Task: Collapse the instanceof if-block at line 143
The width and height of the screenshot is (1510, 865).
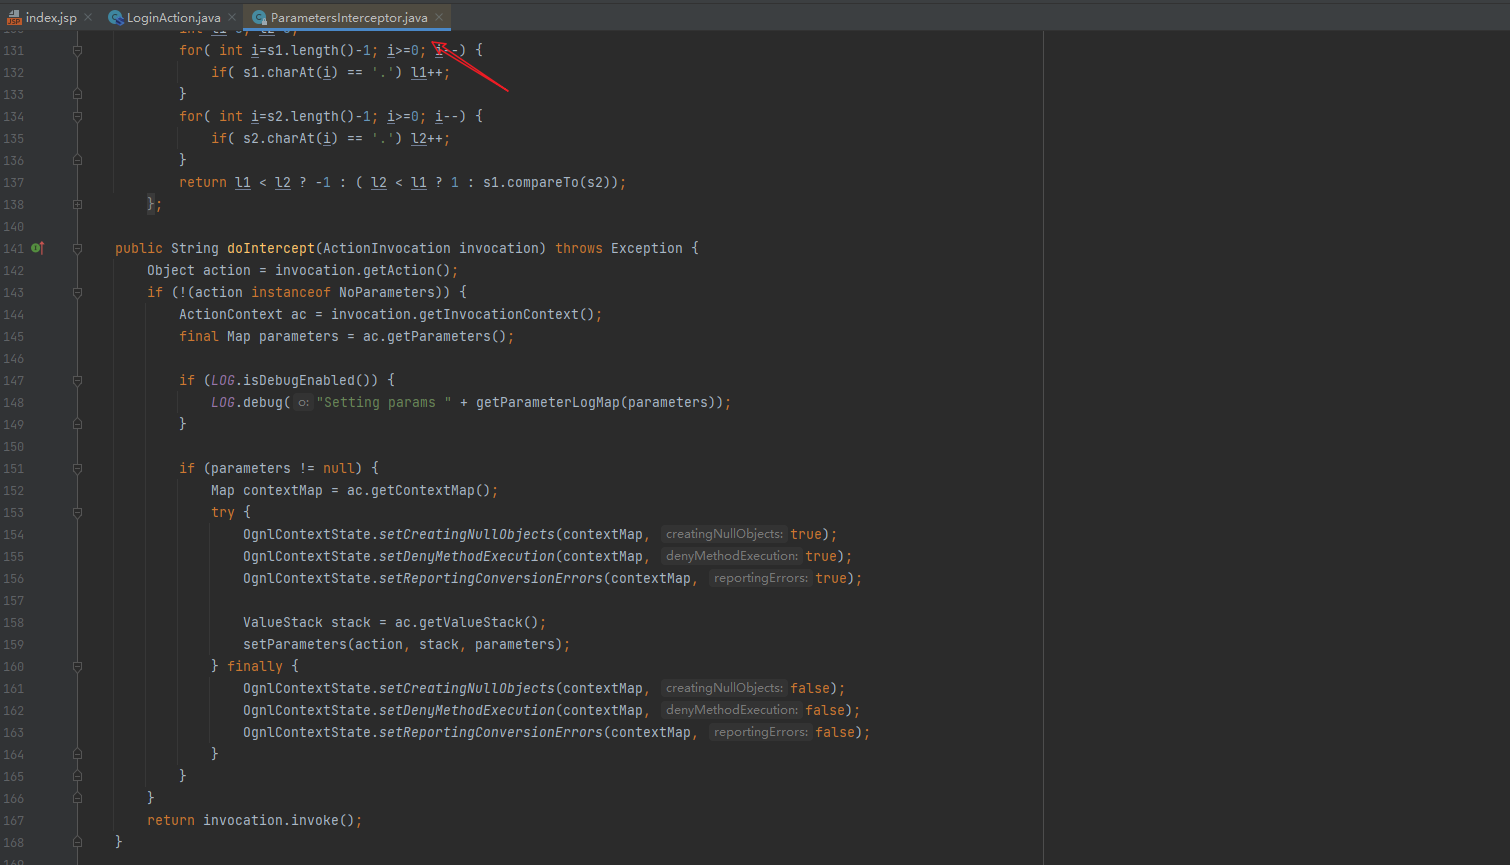Action: [77, 292]
